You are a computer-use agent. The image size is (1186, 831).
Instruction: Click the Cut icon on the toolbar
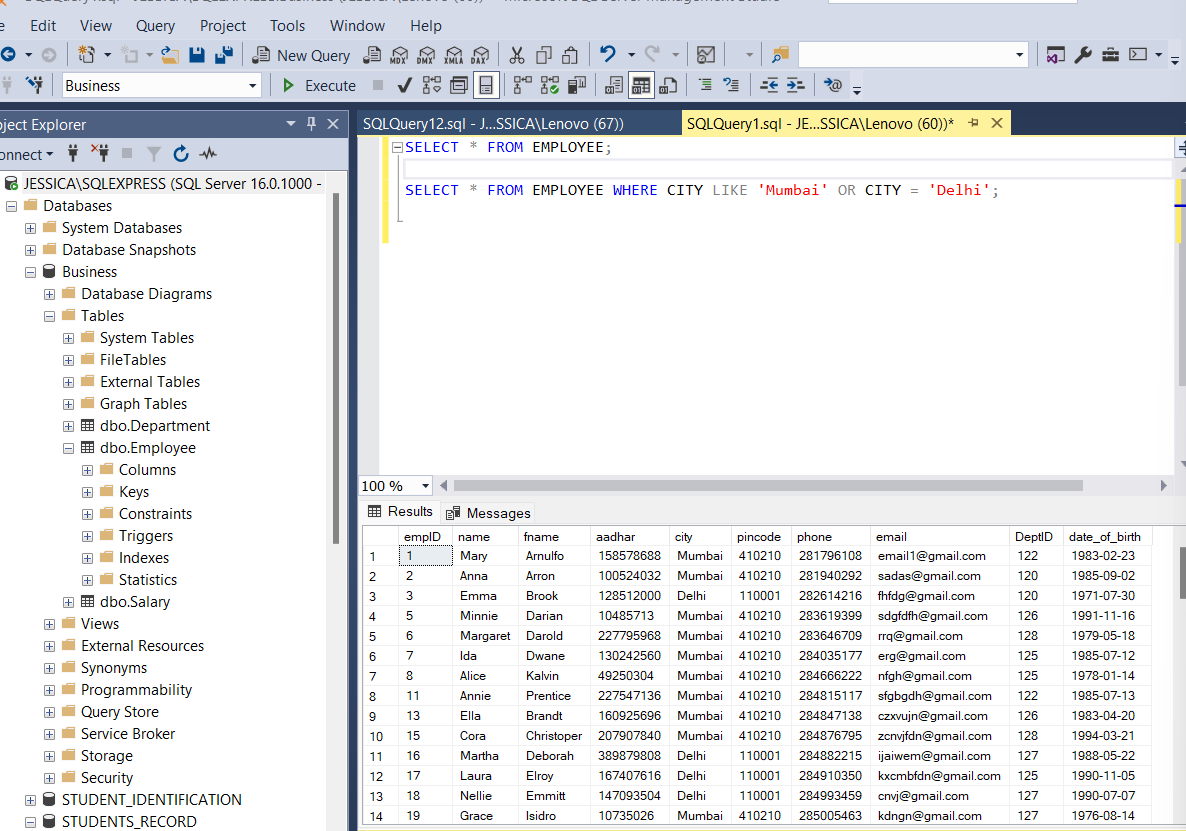(x=518, y=55)
